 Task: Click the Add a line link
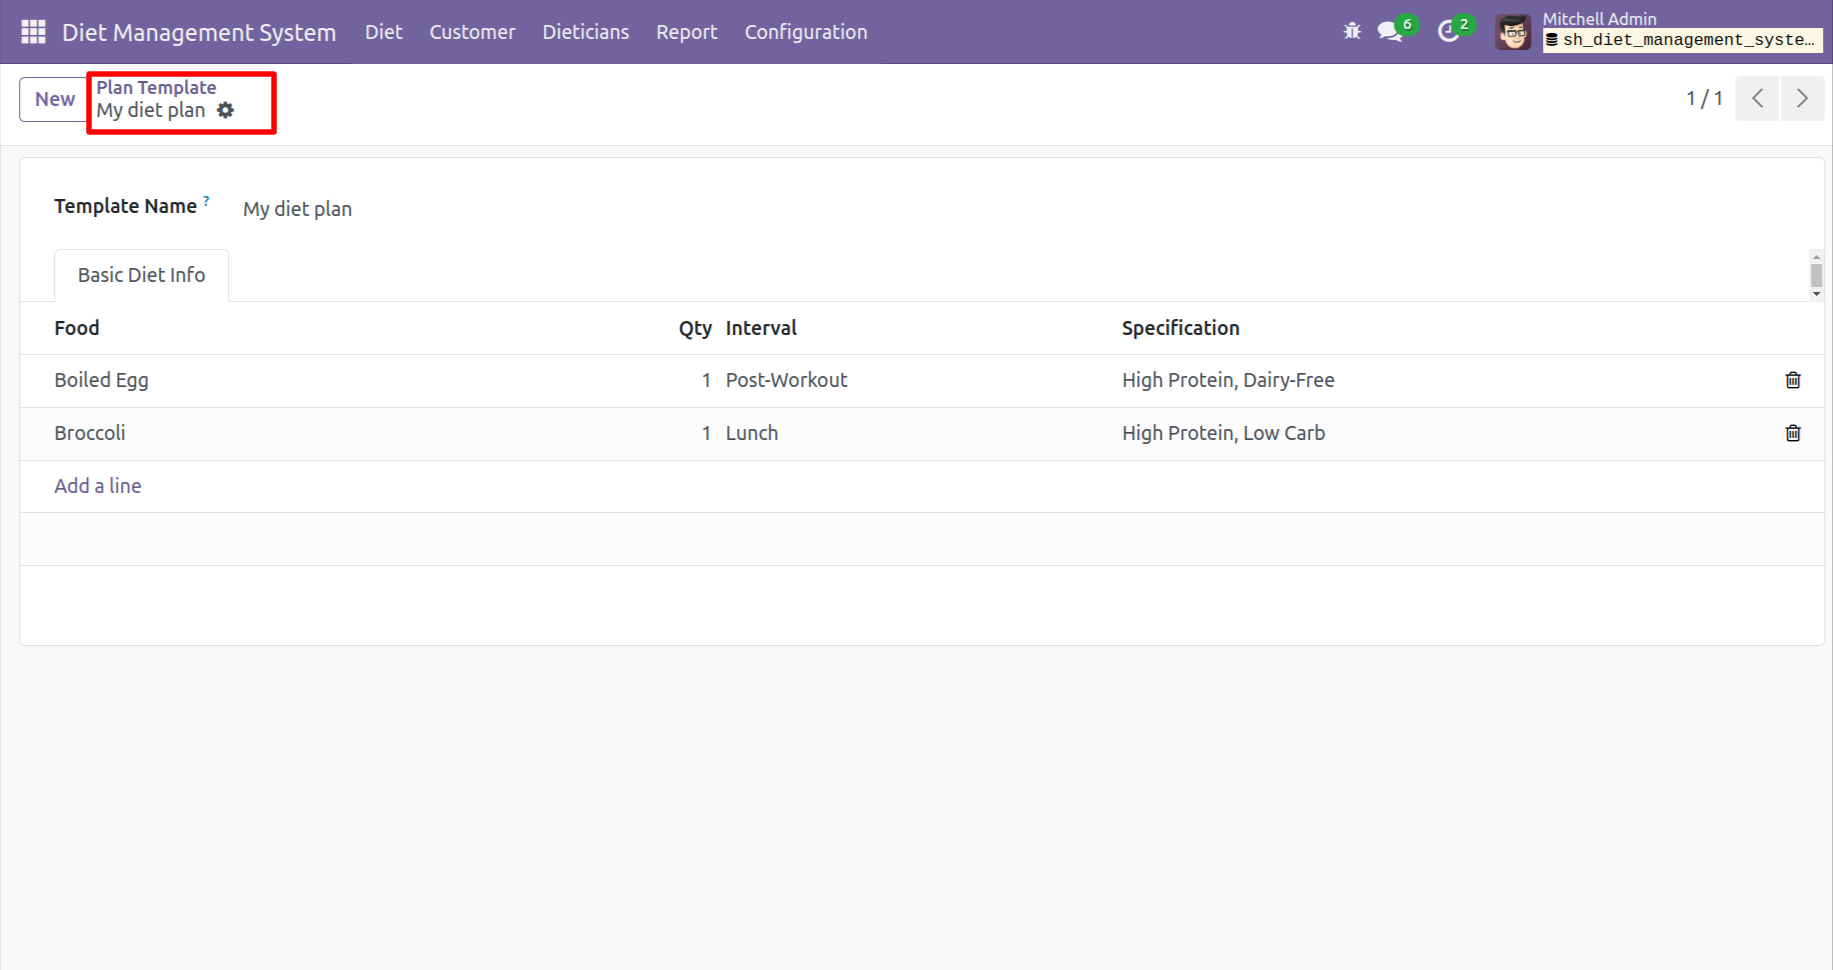[x=98, y=486]
